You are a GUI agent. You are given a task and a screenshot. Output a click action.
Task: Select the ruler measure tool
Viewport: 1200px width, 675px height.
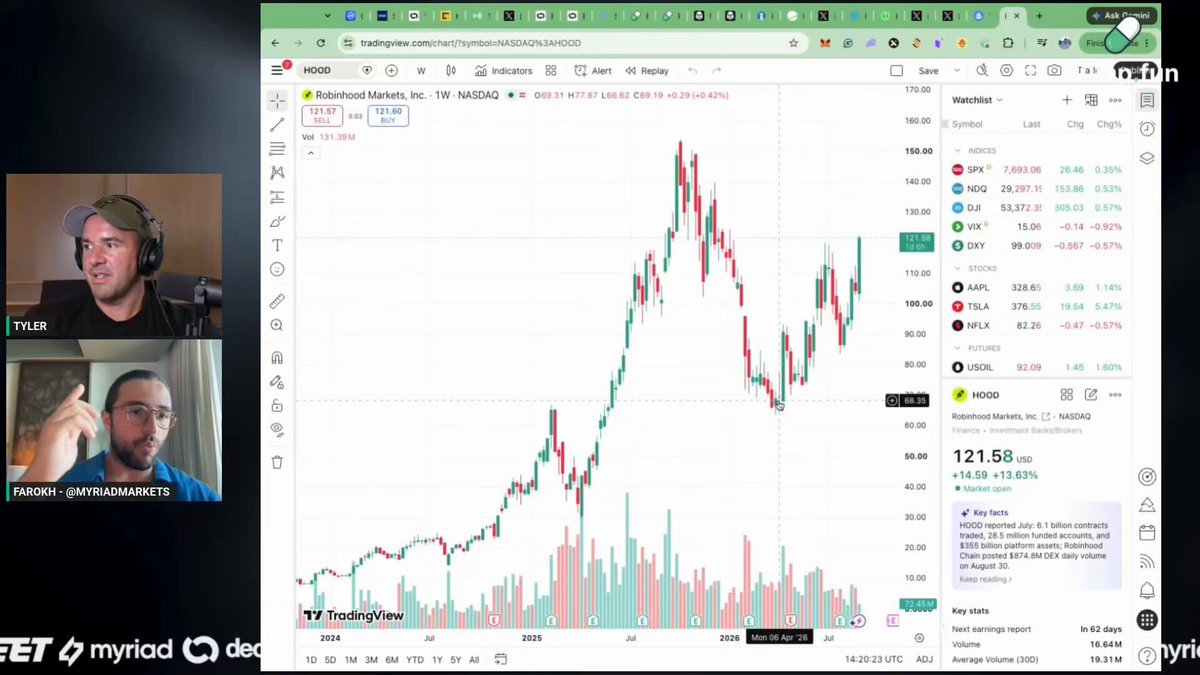click(x=277, y=301)
